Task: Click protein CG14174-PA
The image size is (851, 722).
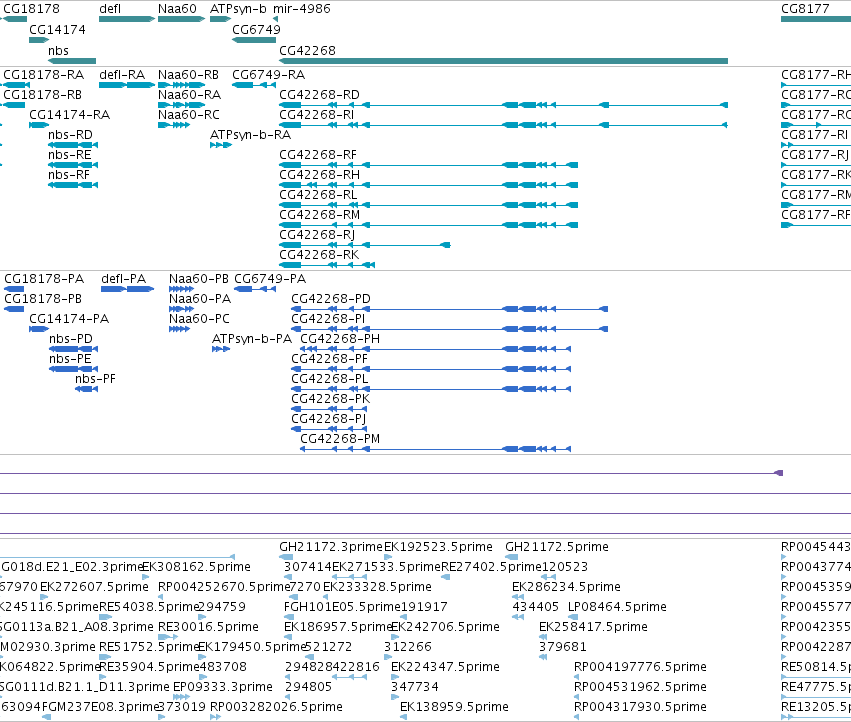Action: pyautogui.click(x=39, y=329)
